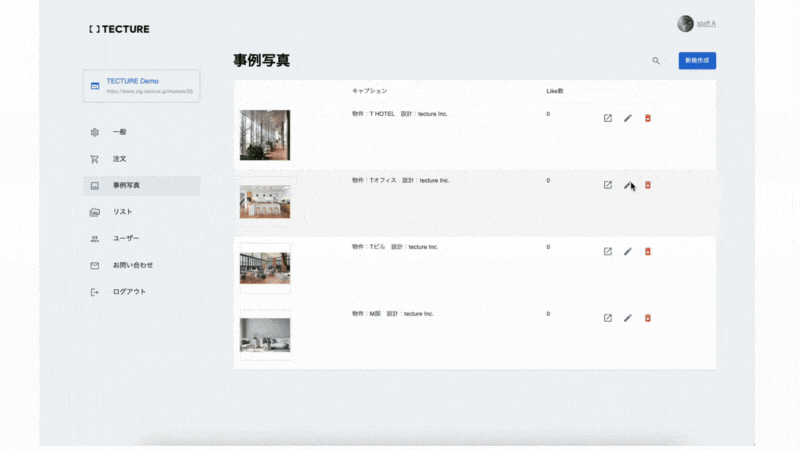Edit the Tビル photo entry
The height and width of the screenshot is (450, 800).
628,251
